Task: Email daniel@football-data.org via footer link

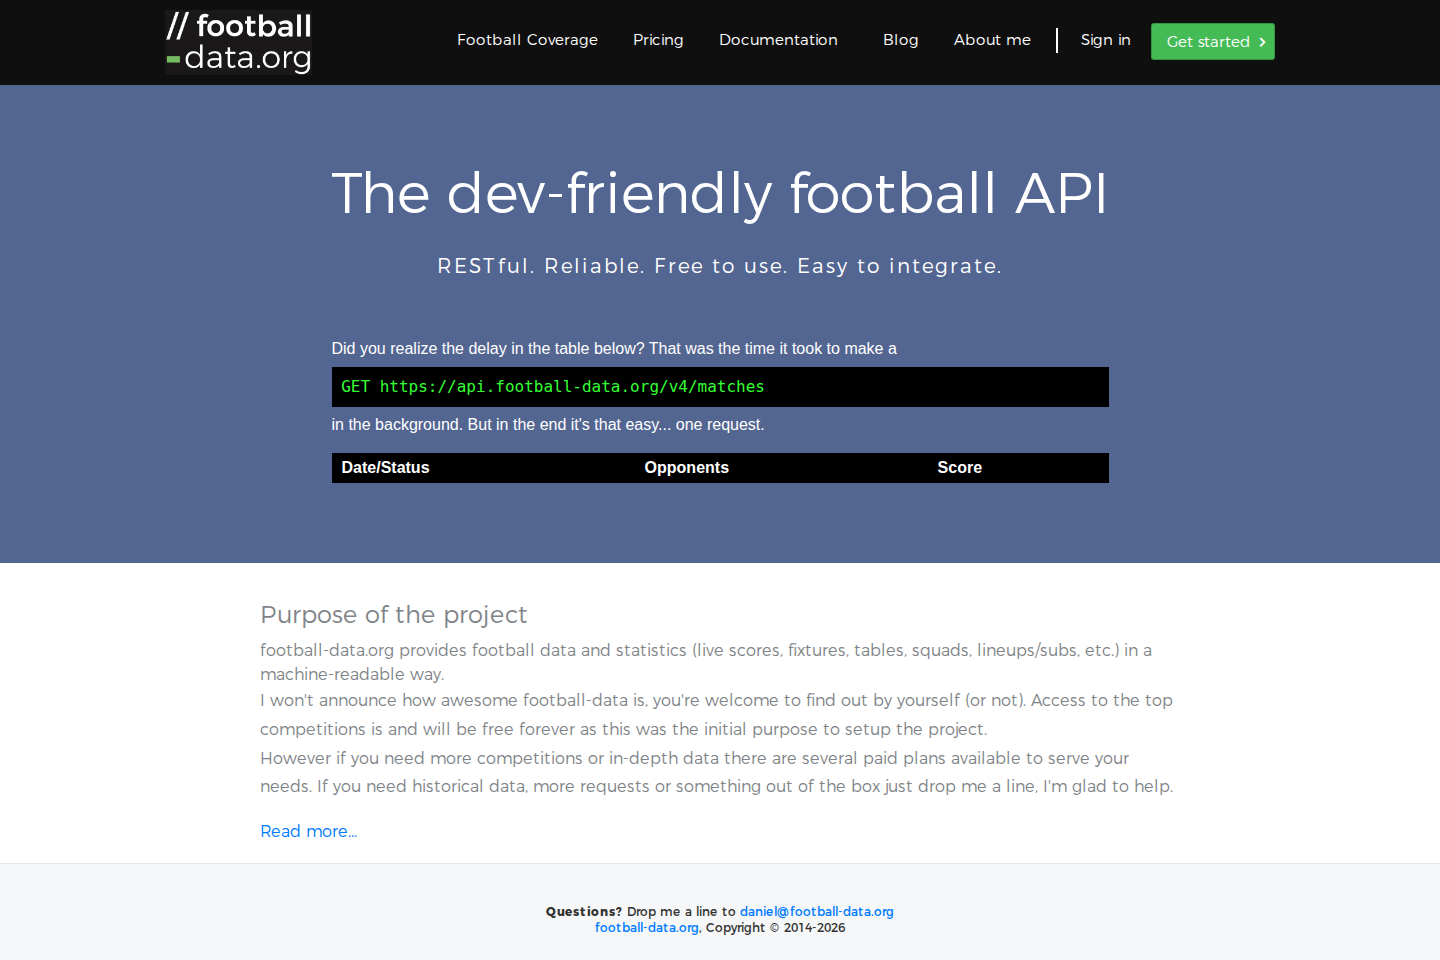Action: tap(816, 911)
